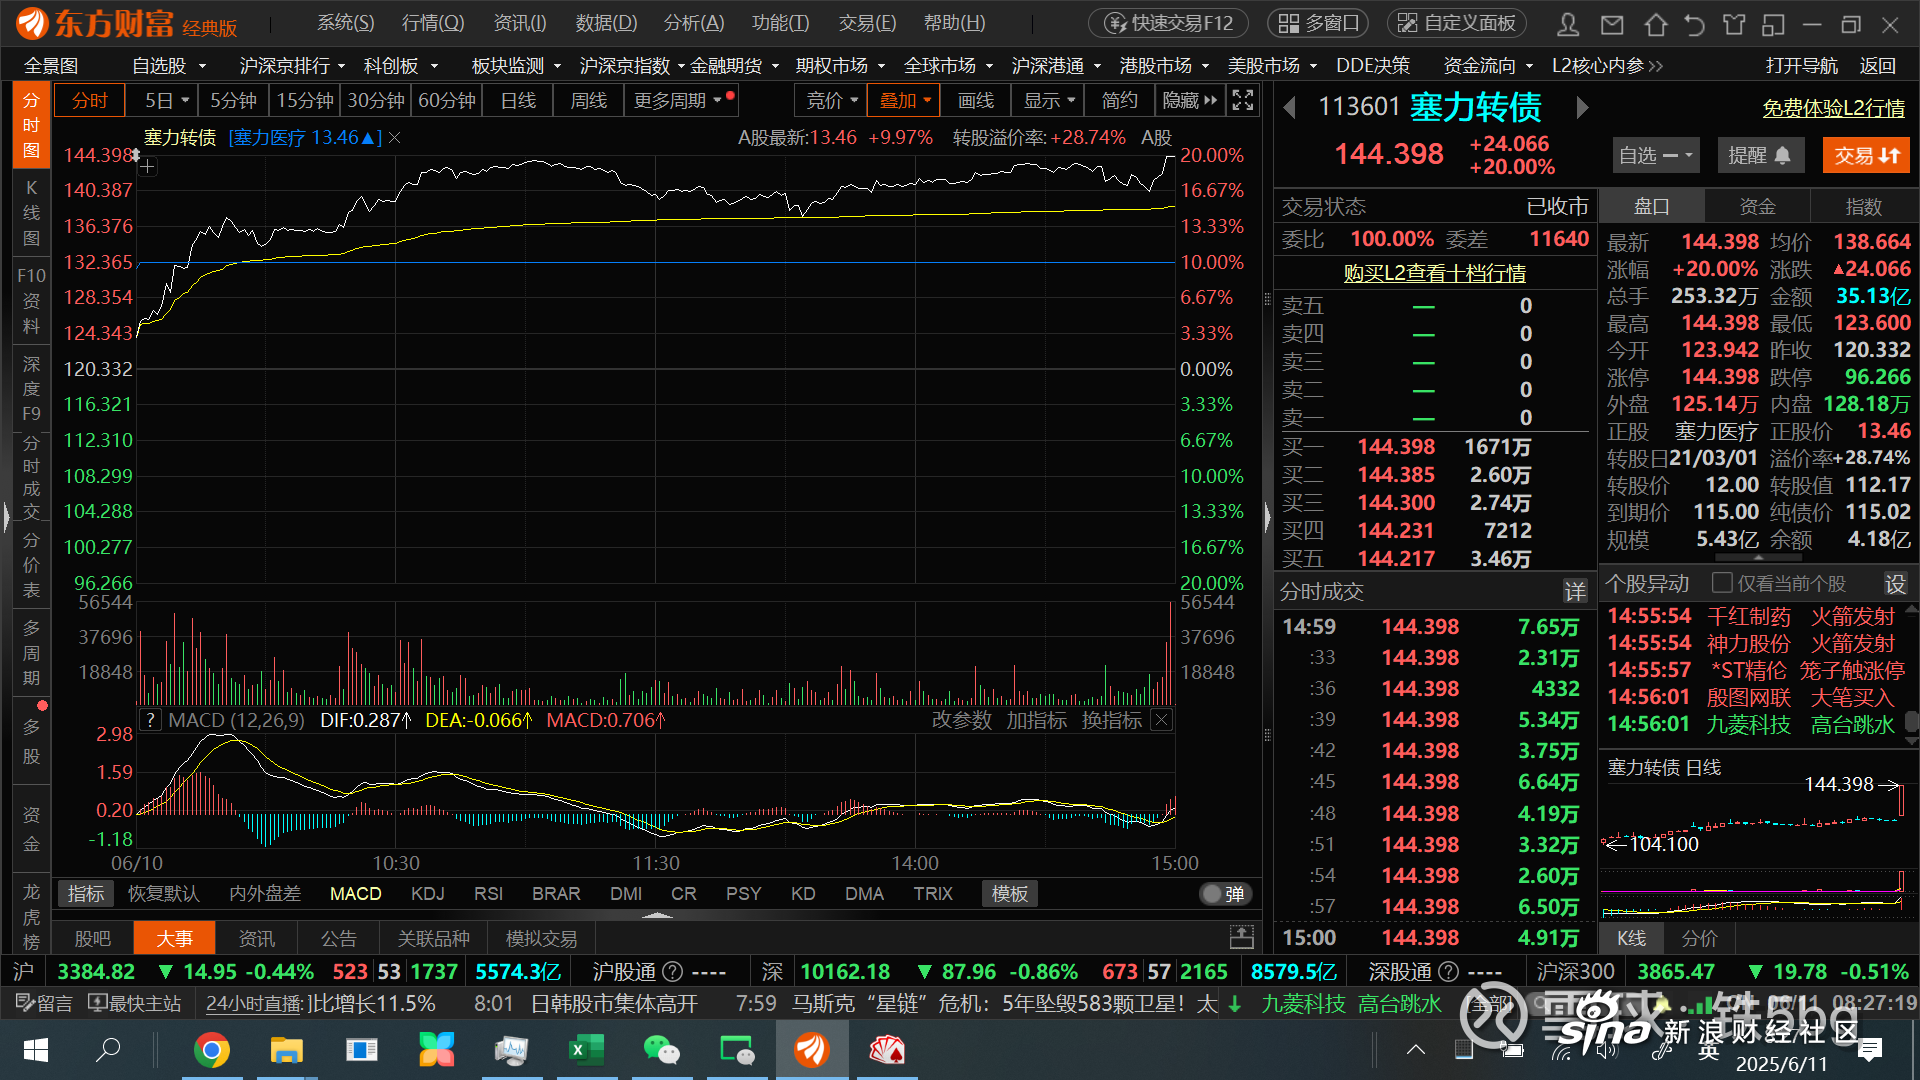The image size is (1920, 1080).
Task: Open the 留言 message icon in status bar
Action: coord(44,1003)
